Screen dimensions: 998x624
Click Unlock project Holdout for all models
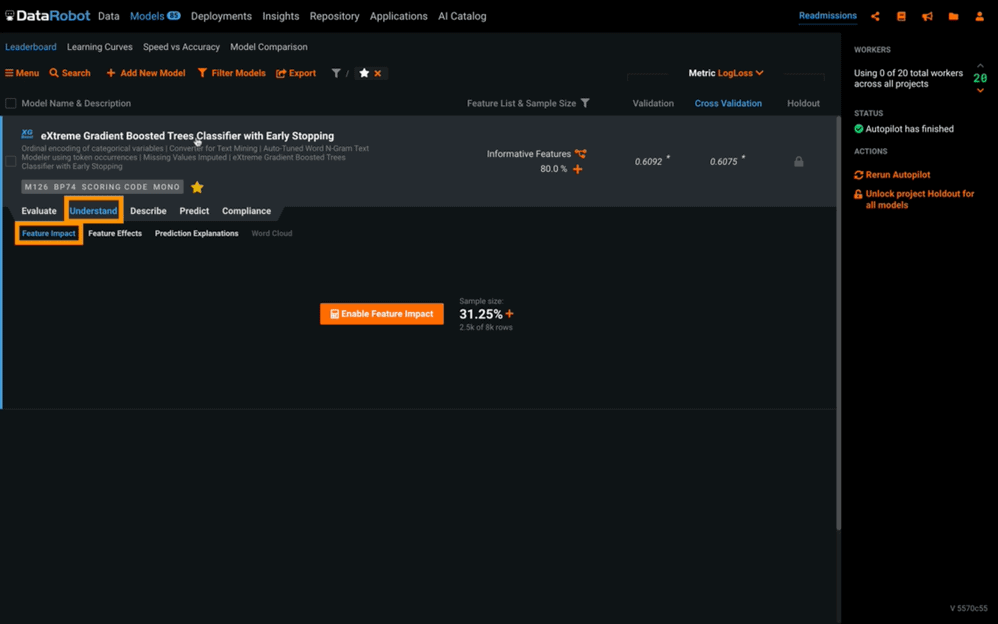pyautogui.click(x=914, y=199)
